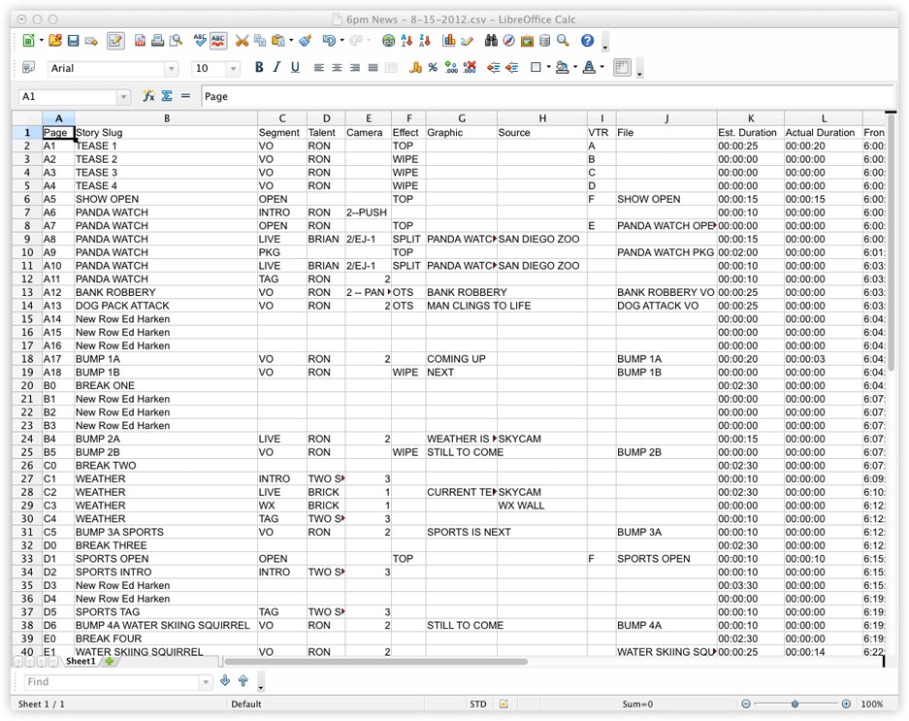The image size is (909, 721).
Task: Insert a chart from the toolbar
Action: click(x=449, y=41)
